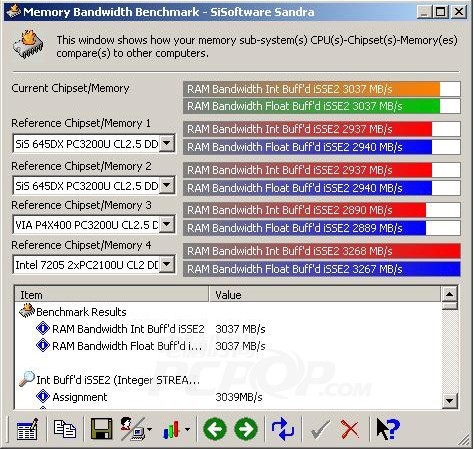Click the memory chip icon near description
The image size is (474, 449).
(x=28, y=45)
